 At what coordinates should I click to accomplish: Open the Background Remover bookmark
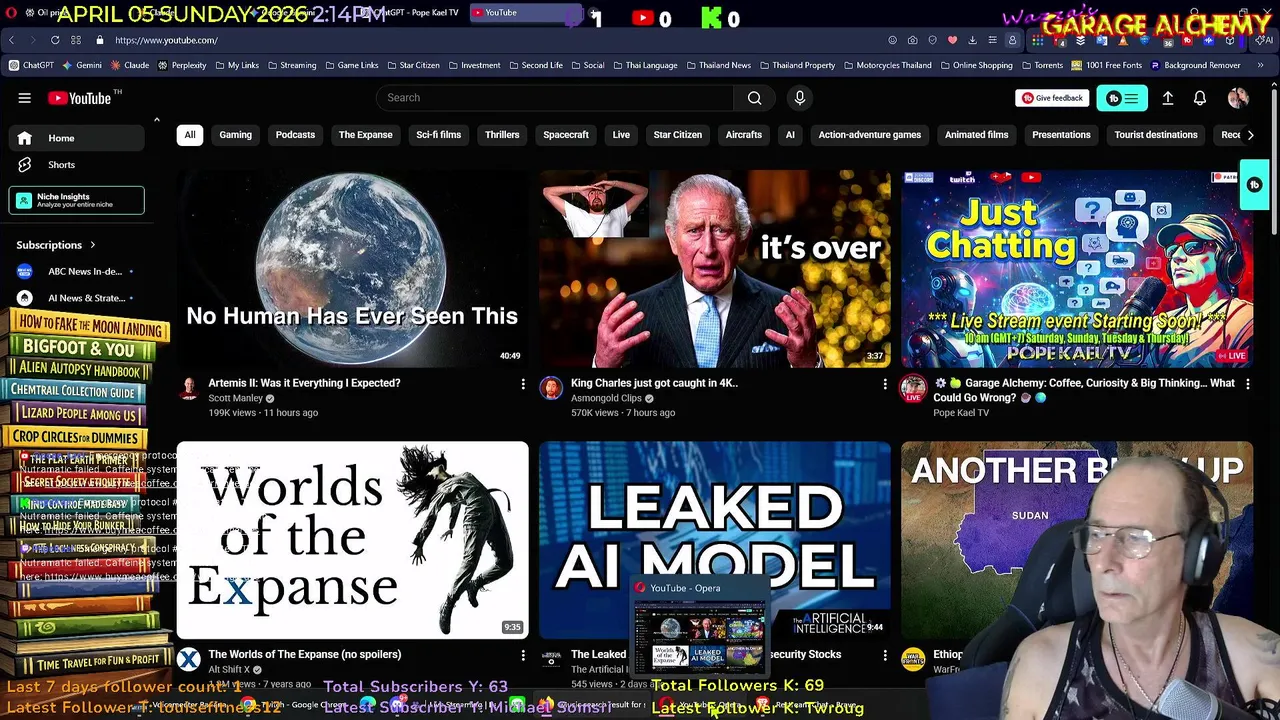pos(1195,65)
